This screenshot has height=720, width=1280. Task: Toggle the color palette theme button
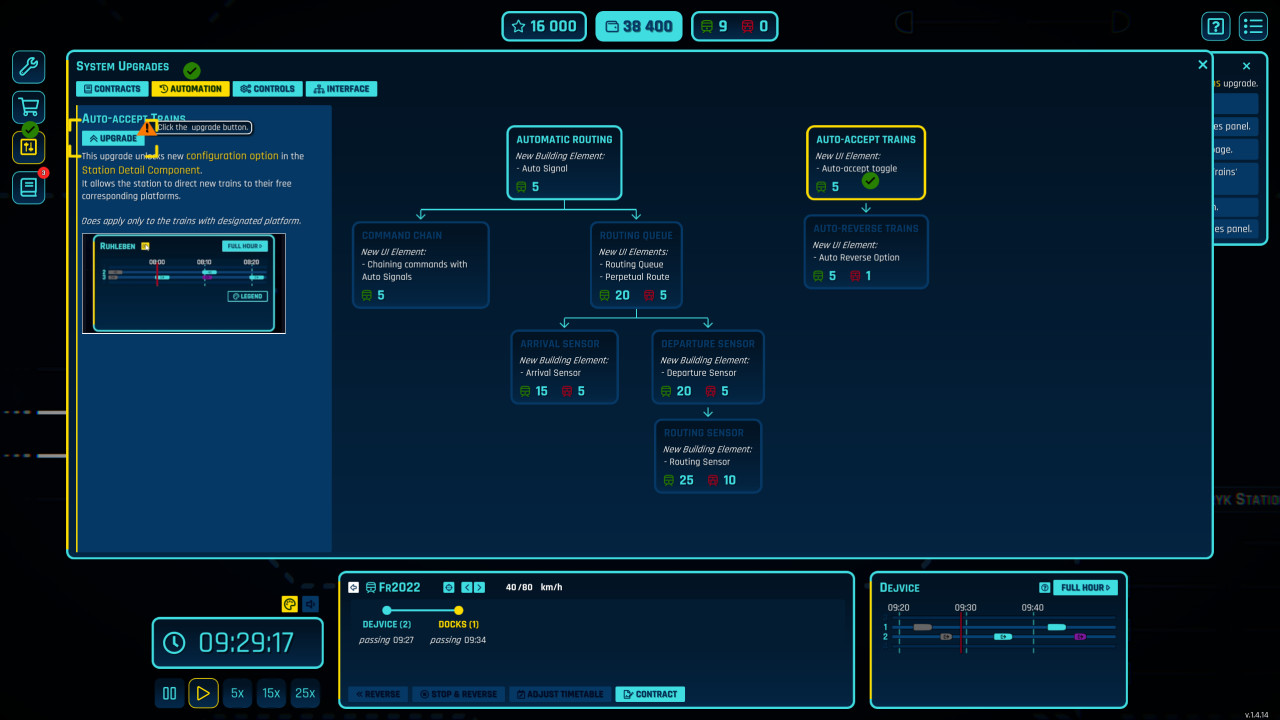click(x=289, y=604)
